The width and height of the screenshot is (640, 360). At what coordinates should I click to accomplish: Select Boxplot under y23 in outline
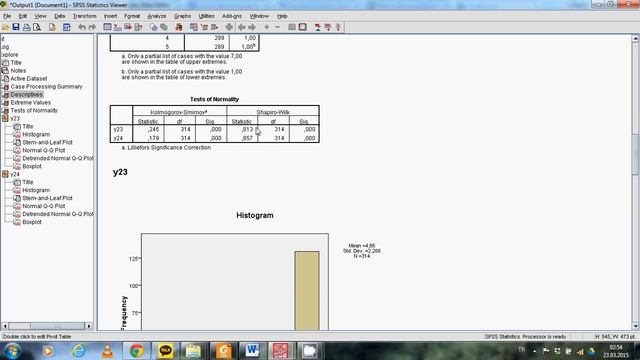point(32,166)
